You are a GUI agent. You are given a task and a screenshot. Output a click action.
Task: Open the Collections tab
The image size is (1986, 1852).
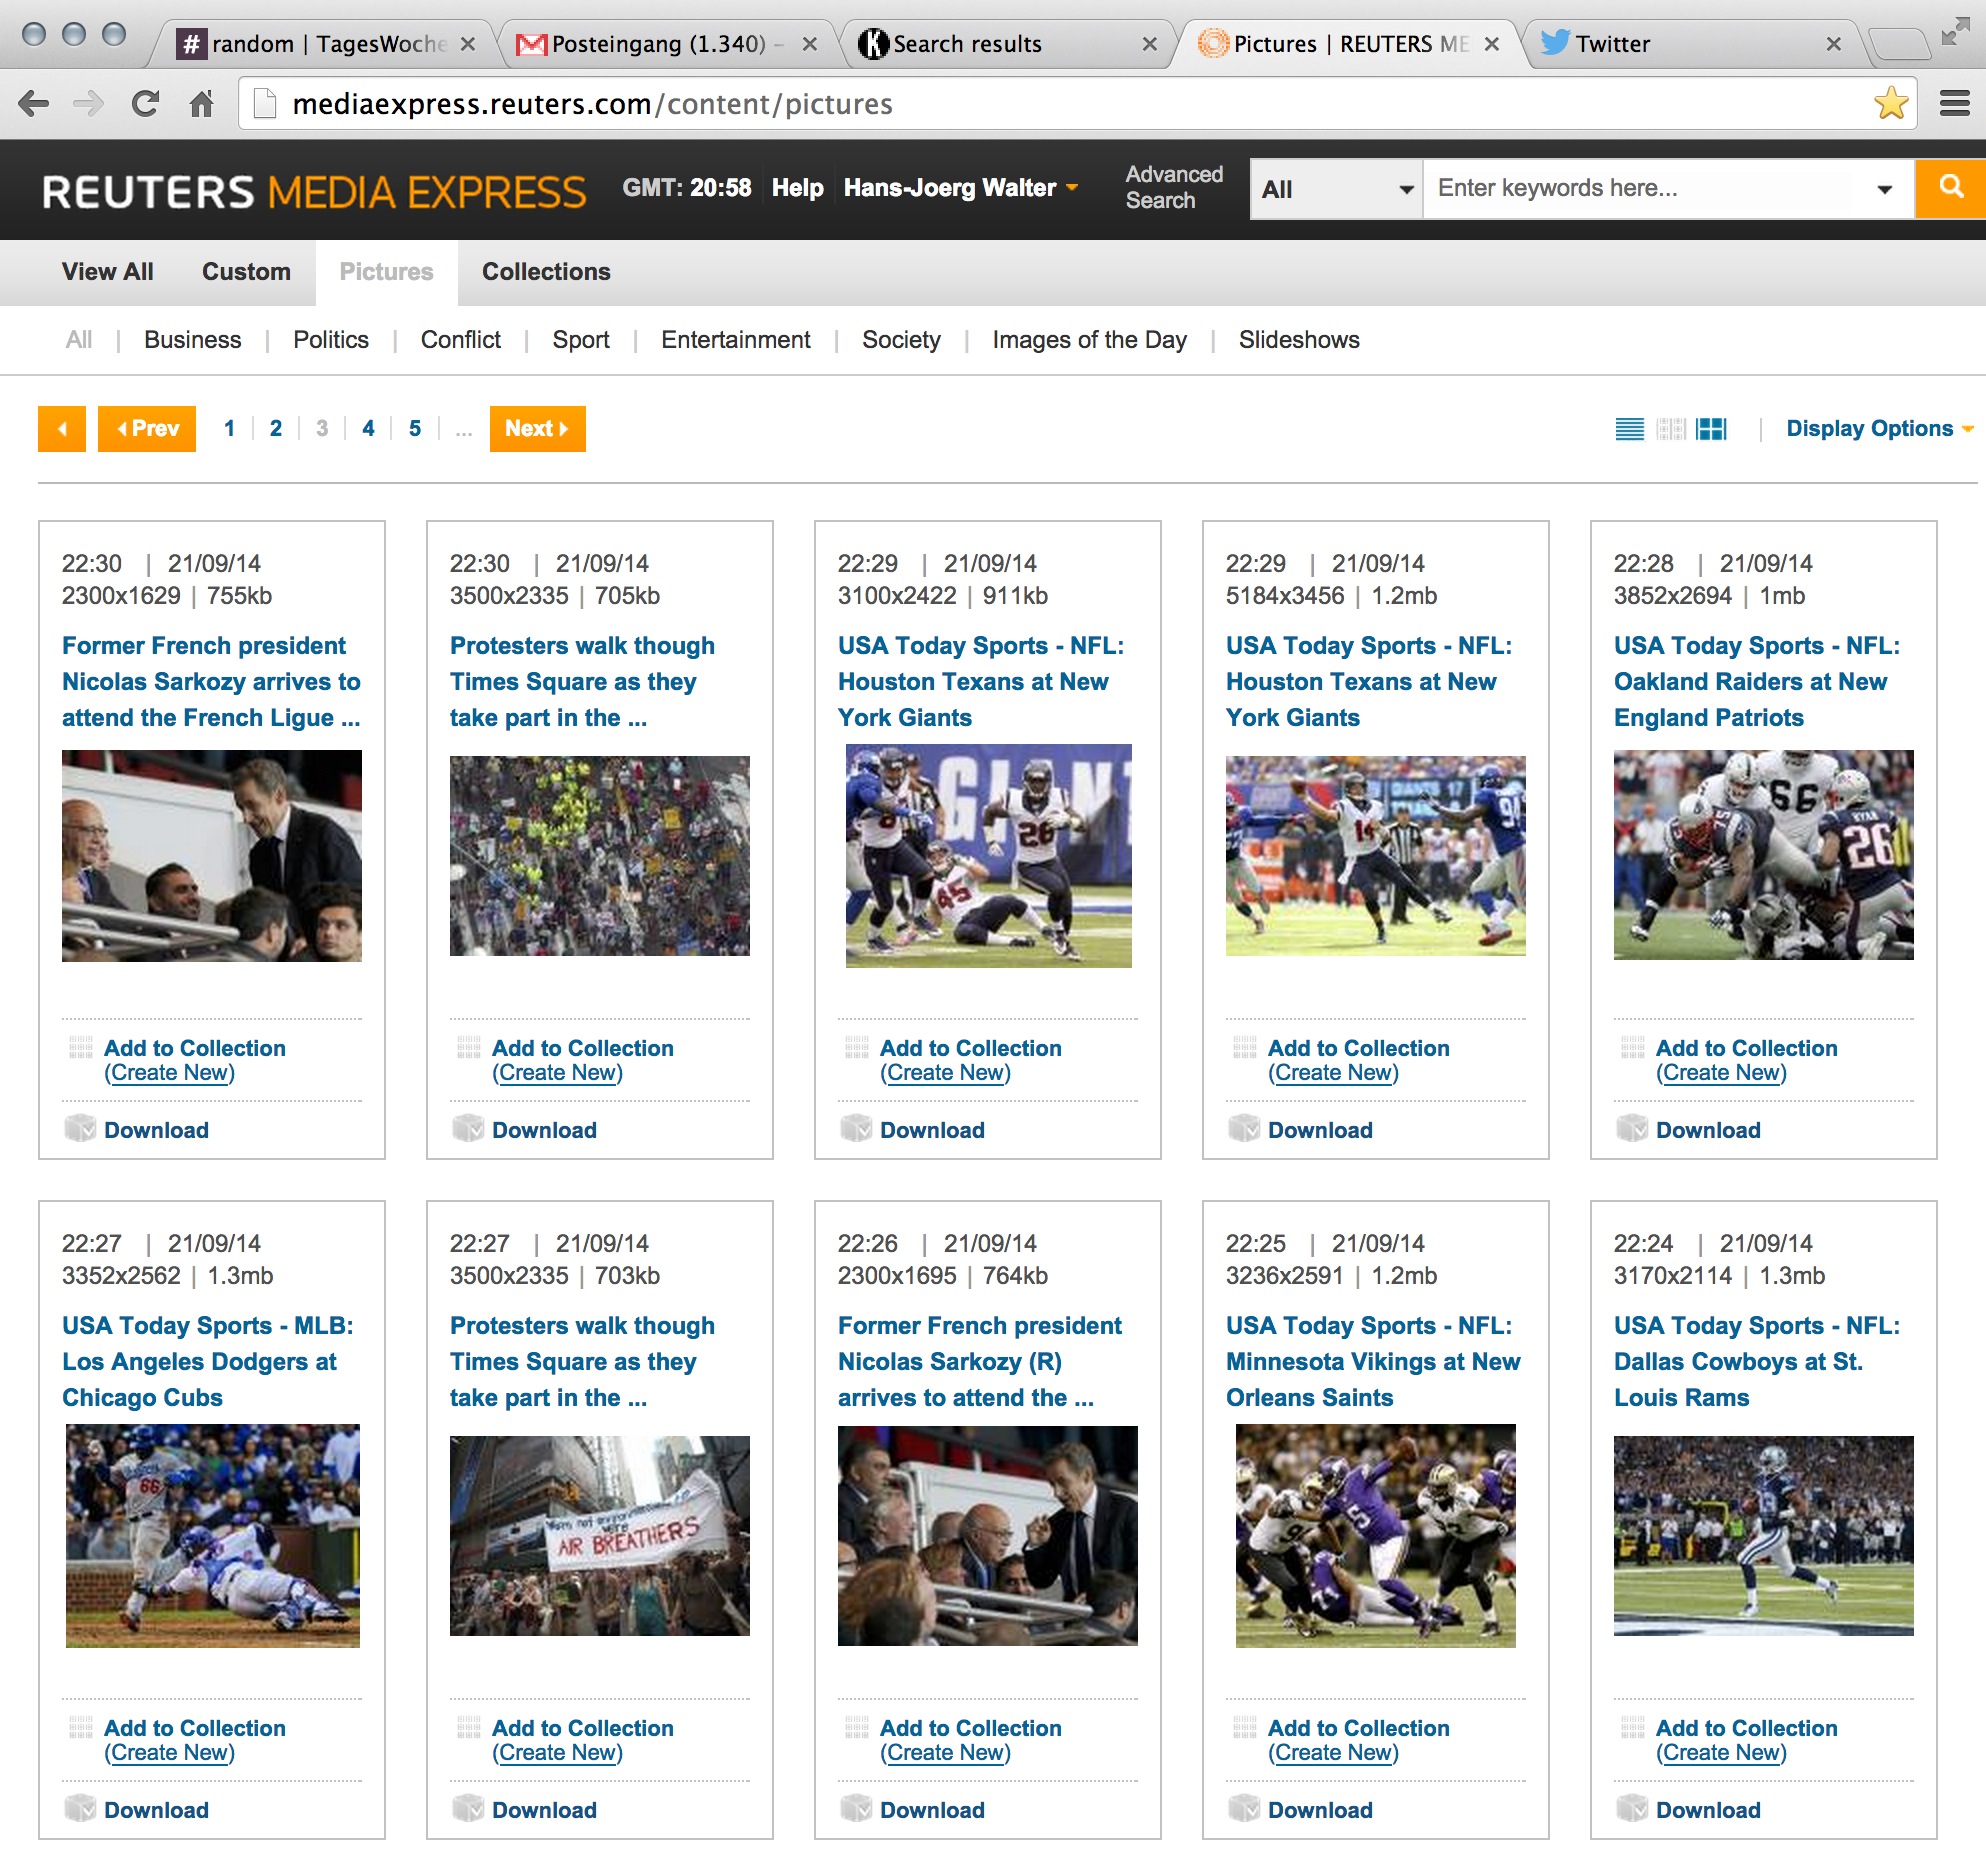[x=546, y=272]
